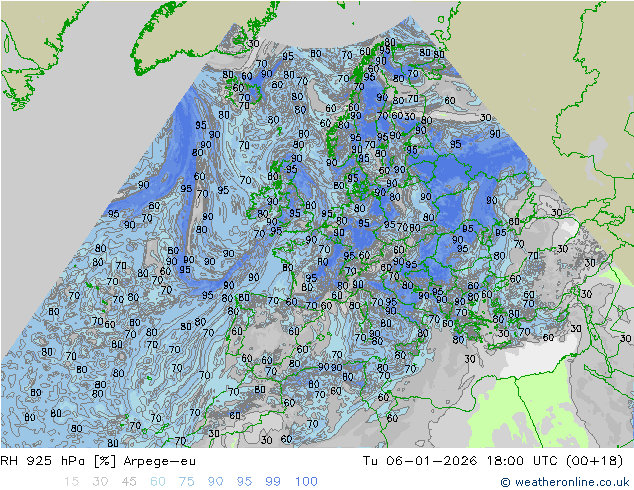Select legend value 15 below the map
Screen dimensions: 634x490
tap(71, 482)
